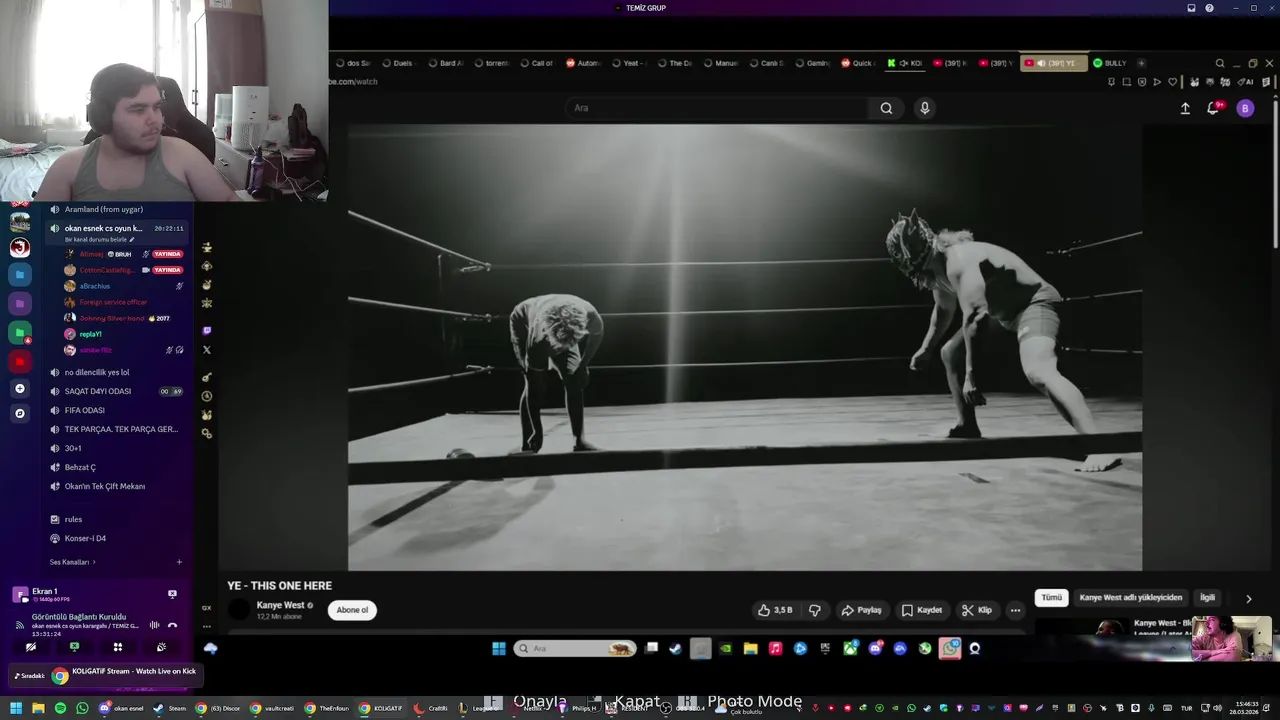Open the rules channel
Screen dimensions: 1280x720
73,519
